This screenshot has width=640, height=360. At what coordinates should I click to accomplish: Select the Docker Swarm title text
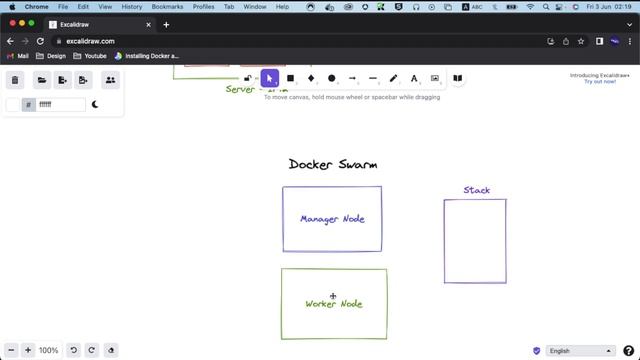pyautogui.click(x=333, y=164)
